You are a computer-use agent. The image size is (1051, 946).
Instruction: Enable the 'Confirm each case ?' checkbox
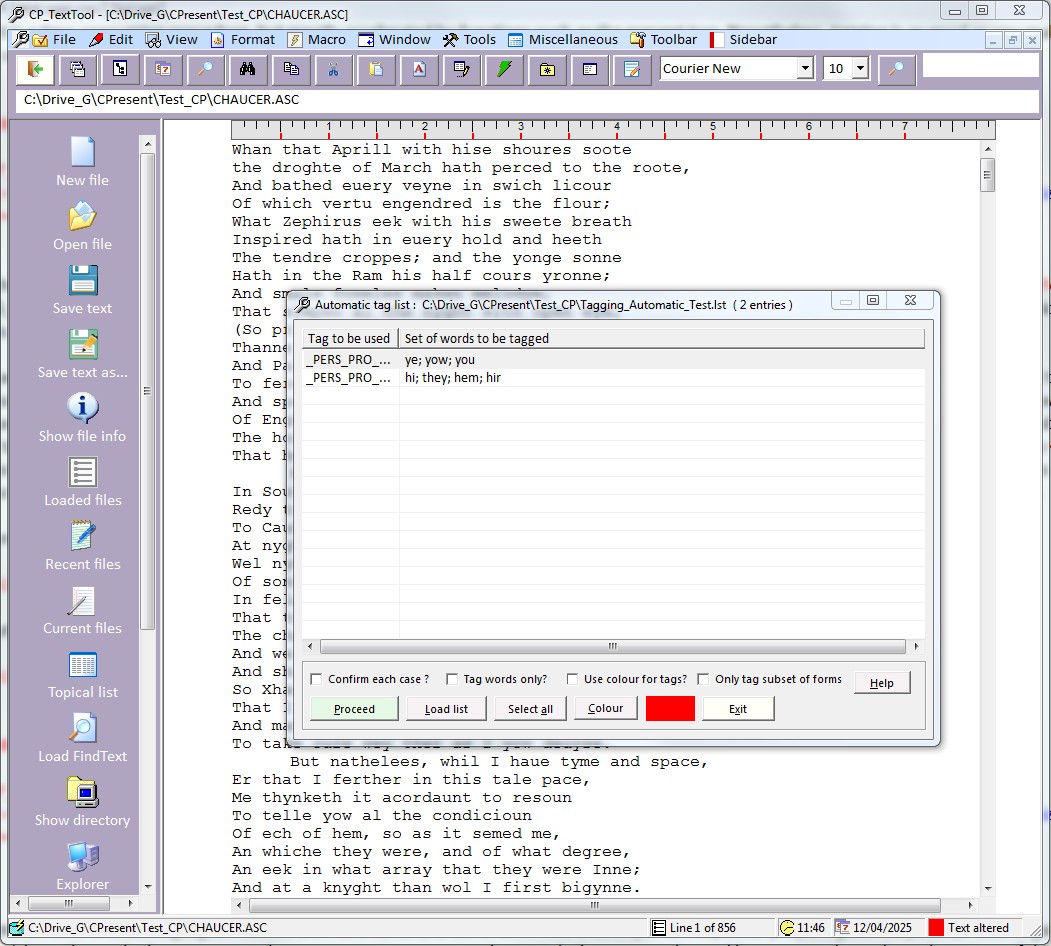click(x=317, y=679)
